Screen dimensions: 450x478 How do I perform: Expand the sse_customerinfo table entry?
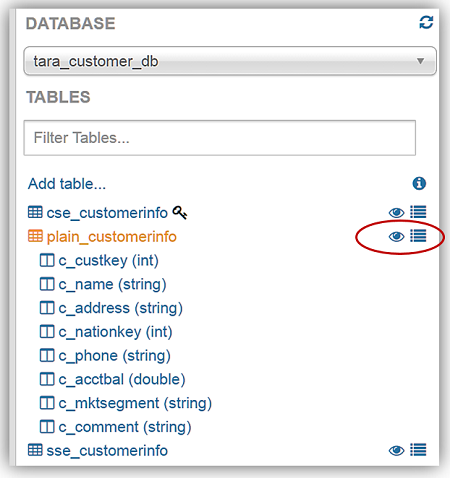tap(107, 451)
